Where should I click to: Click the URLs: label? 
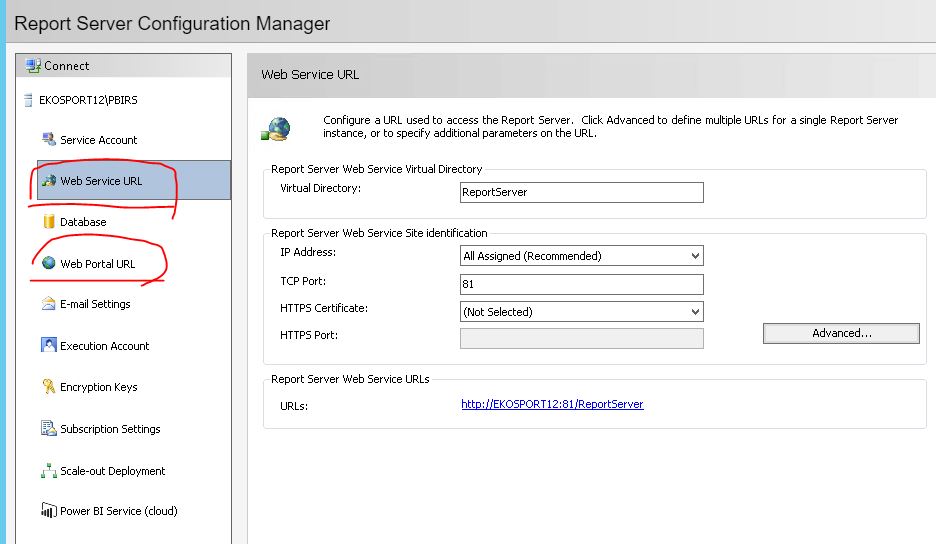[x=294, y=406]
